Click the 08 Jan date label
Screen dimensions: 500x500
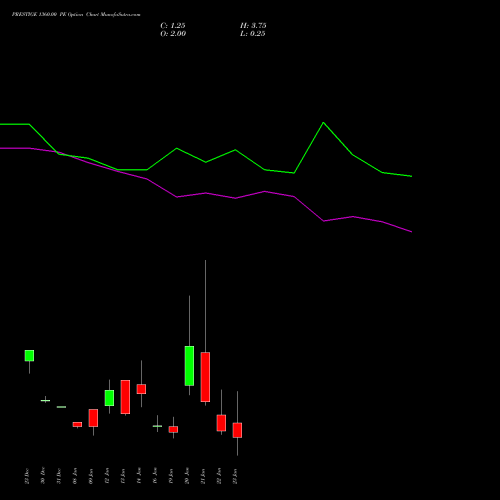pos(75,476)
